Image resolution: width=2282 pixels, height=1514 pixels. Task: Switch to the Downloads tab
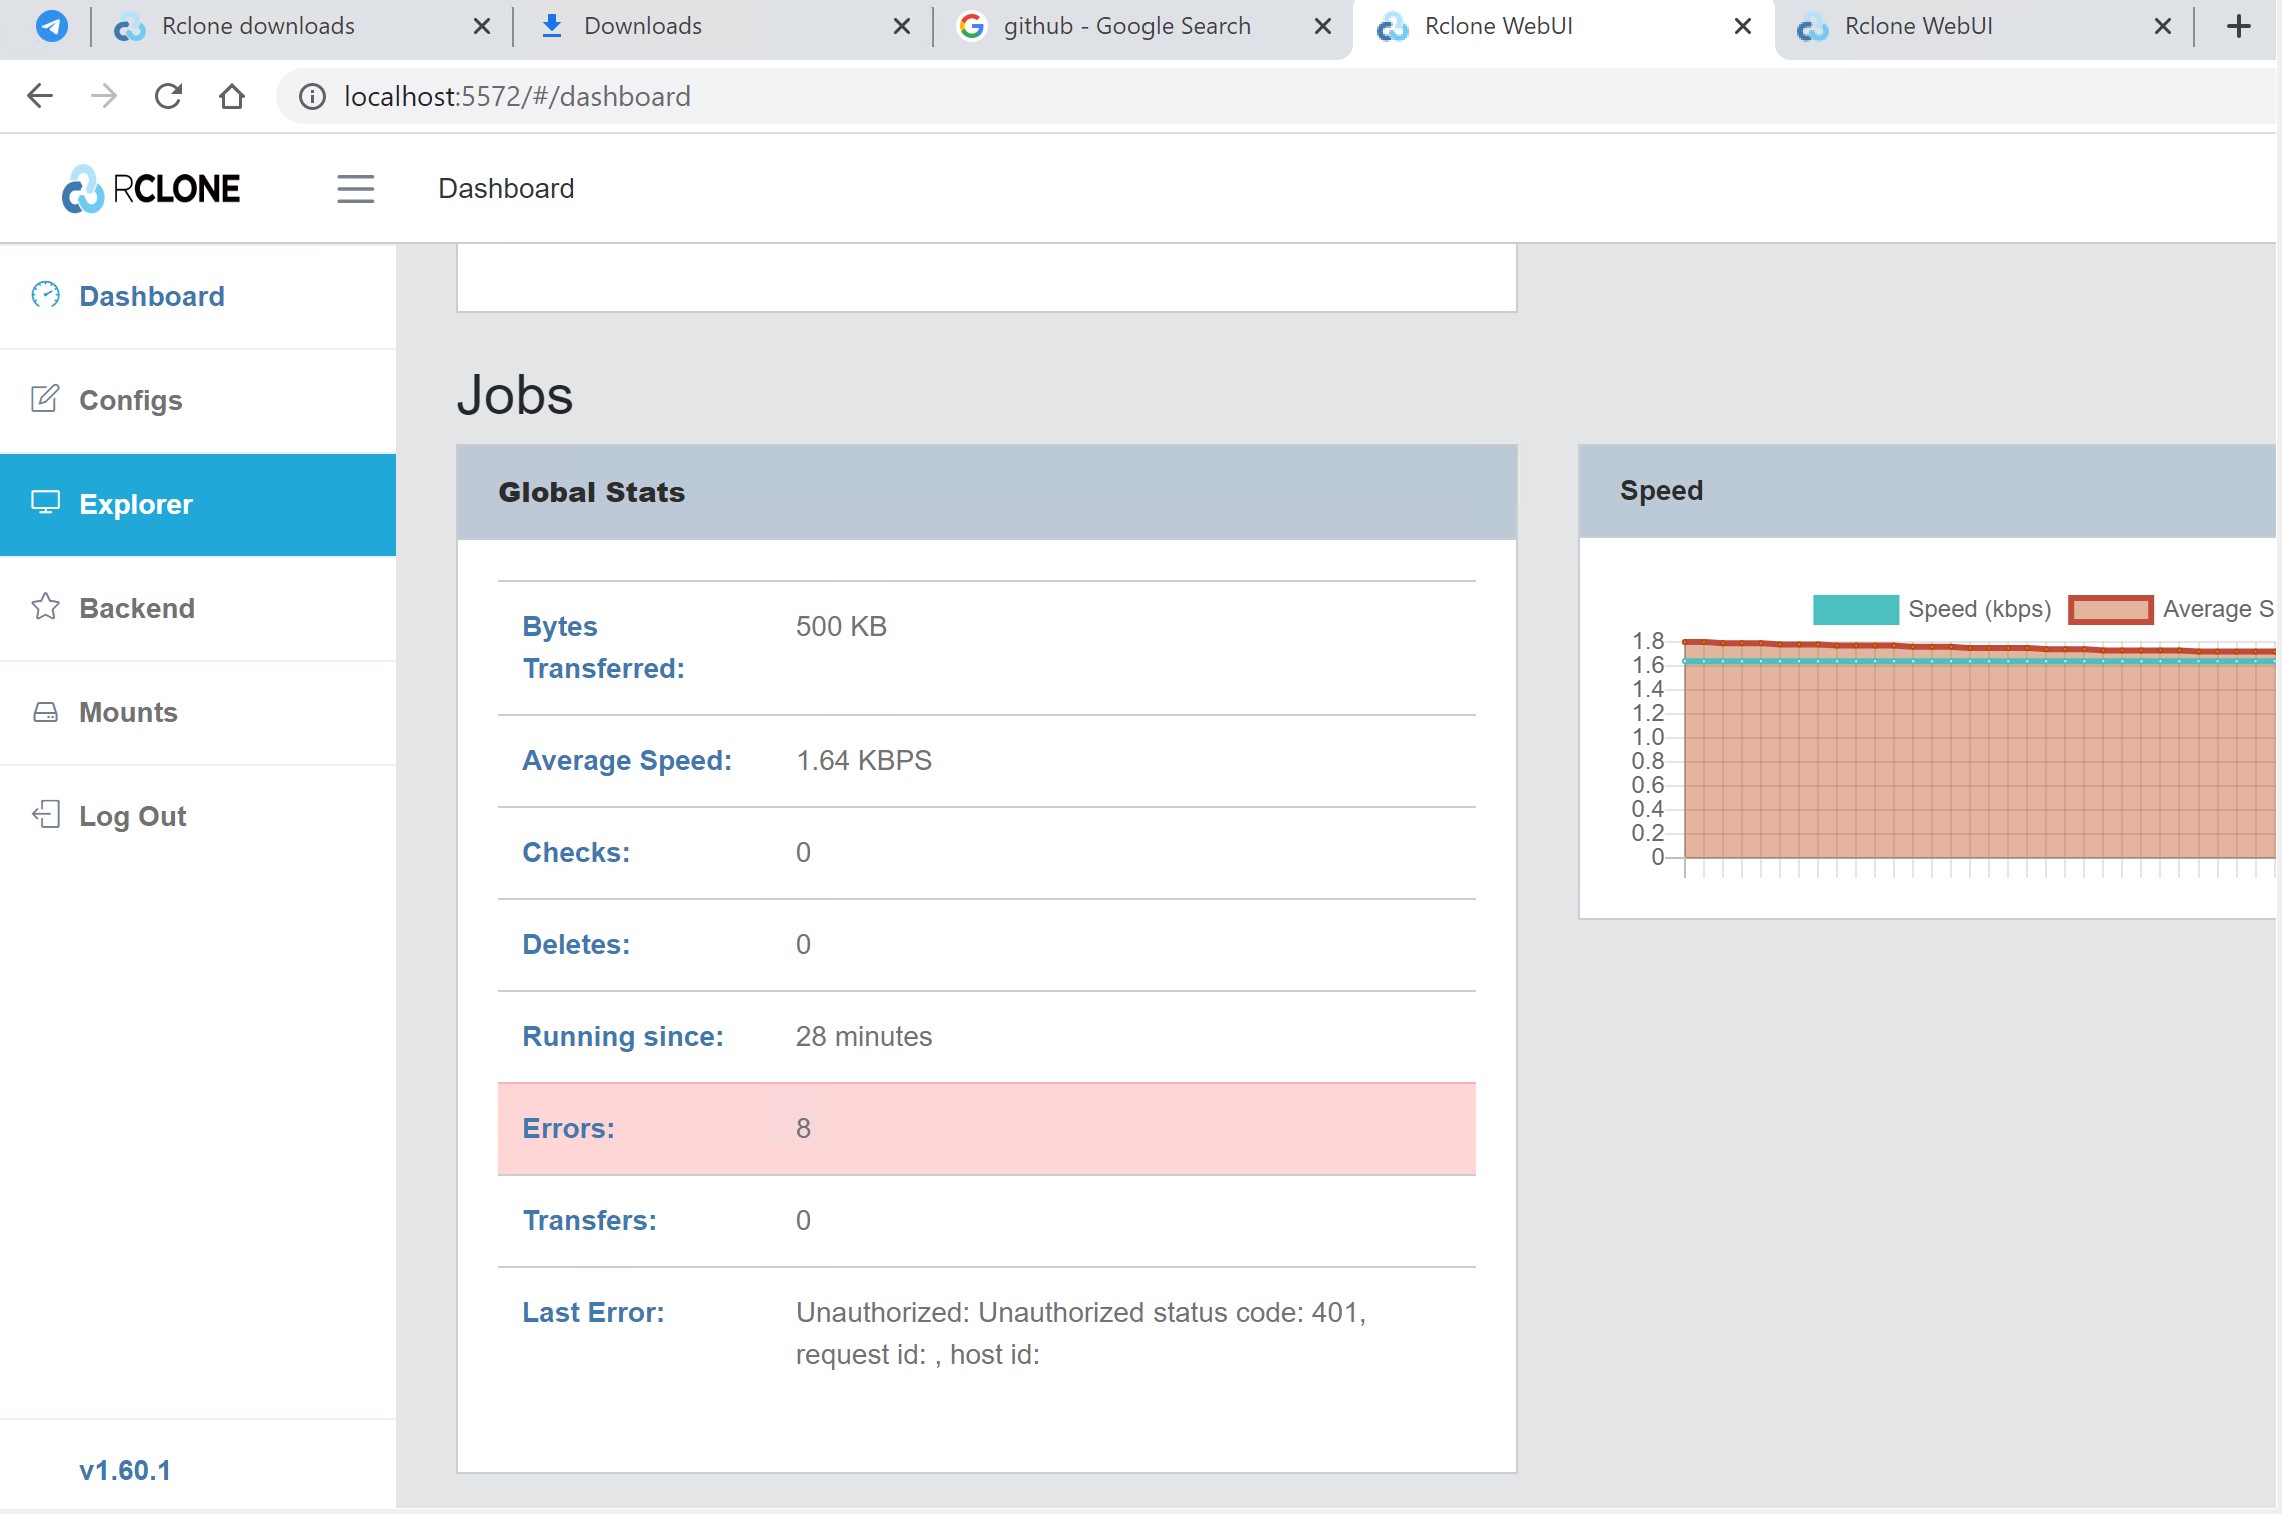(640, 25)
